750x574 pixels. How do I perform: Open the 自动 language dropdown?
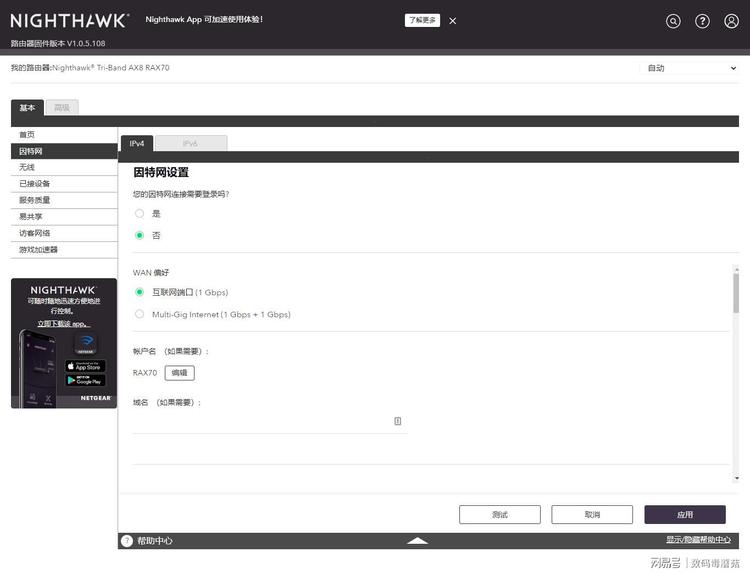click(691, 68)
